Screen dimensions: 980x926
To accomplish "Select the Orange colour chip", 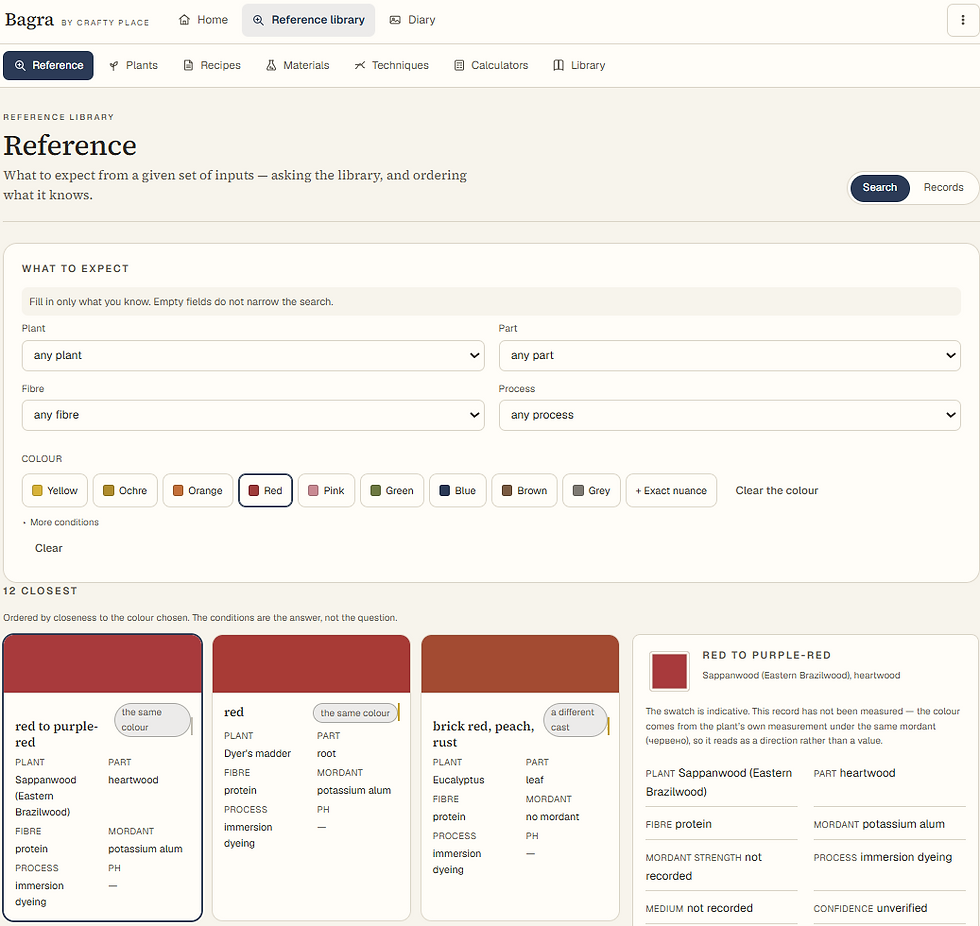I will pos(198,490).
